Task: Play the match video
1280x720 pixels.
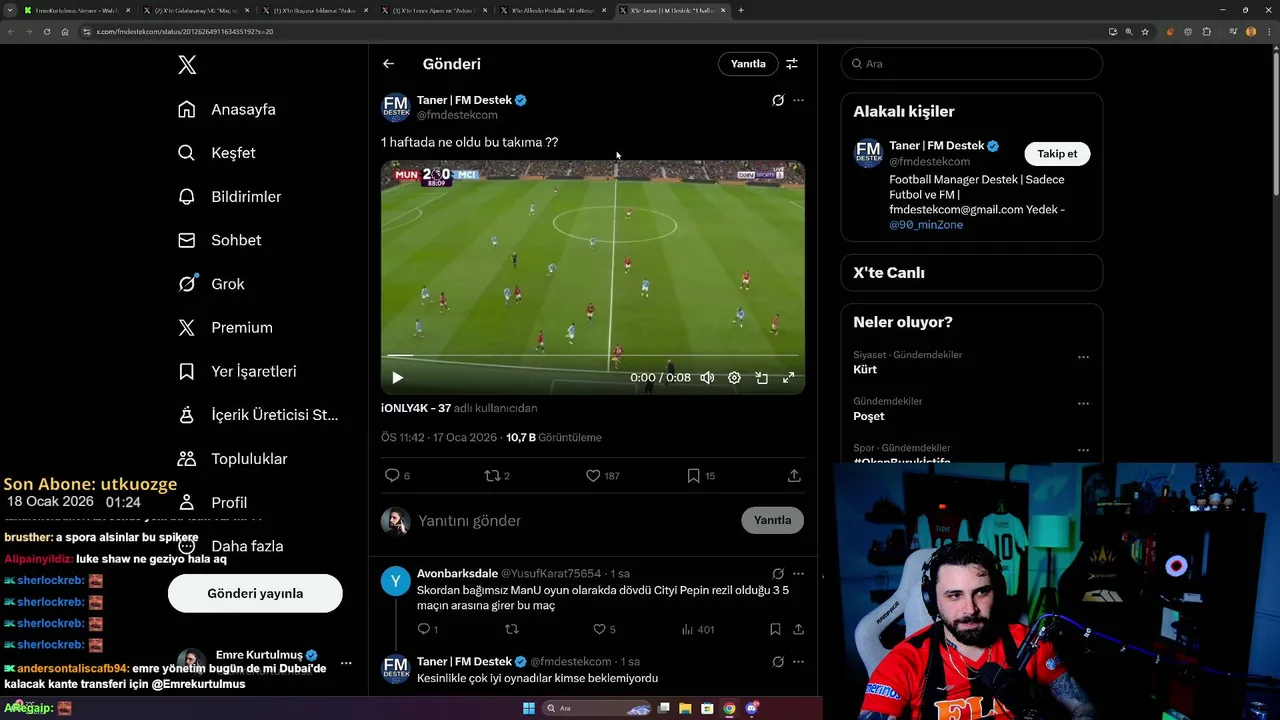Action: (397, 378)
